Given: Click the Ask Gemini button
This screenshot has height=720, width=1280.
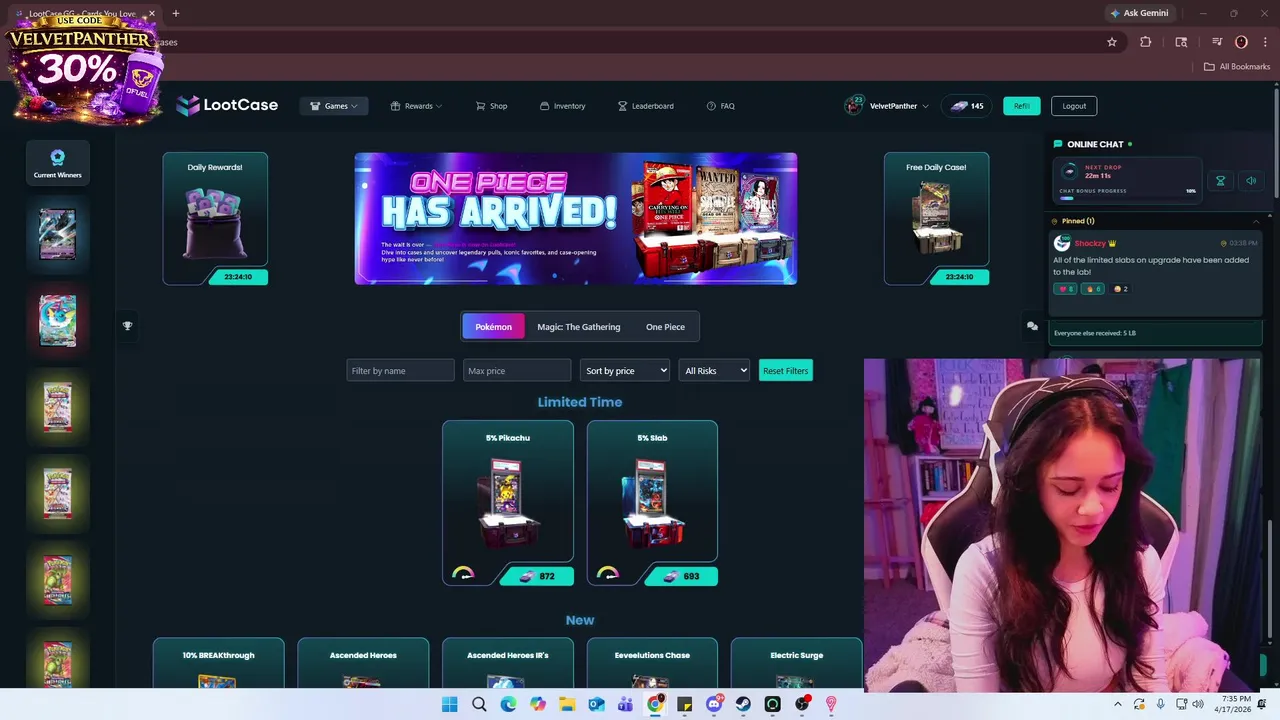Looking at the screenshot, I should point(1138,13).
